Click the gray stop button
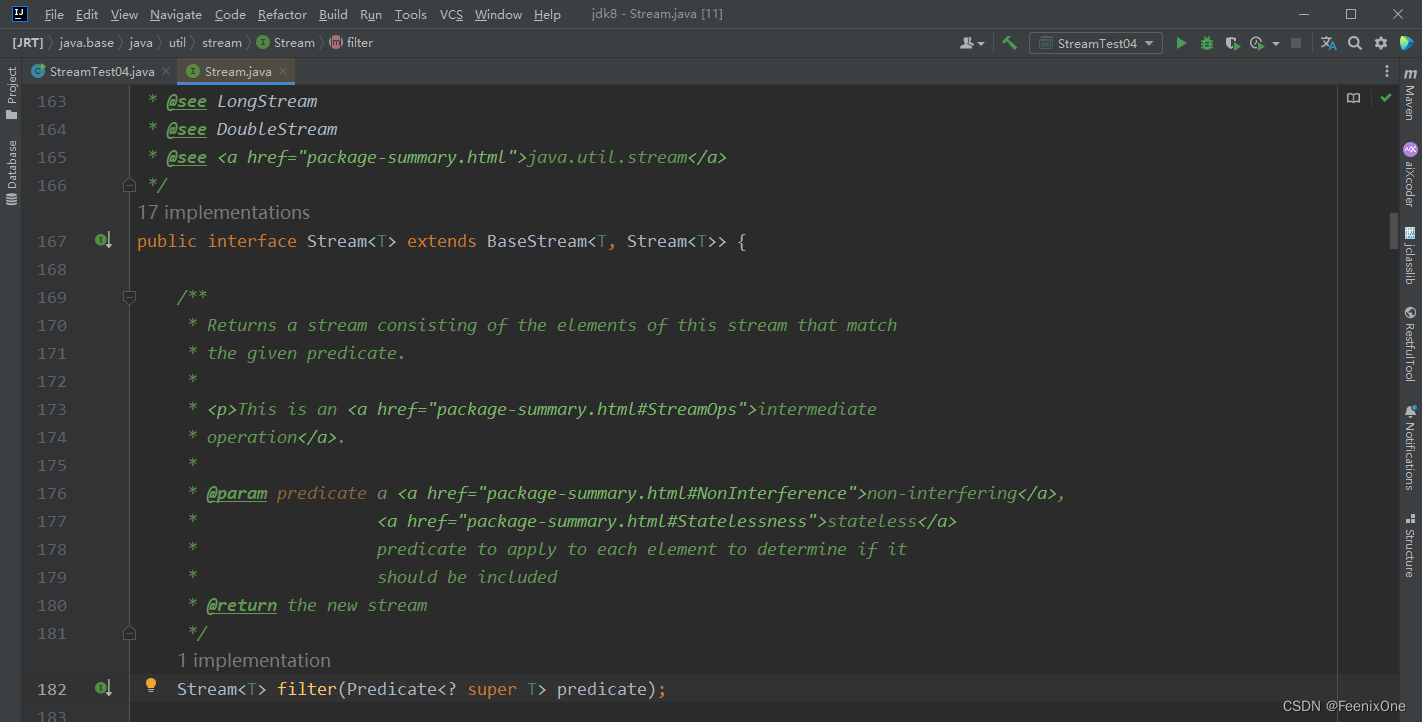 pos(1296,43)
